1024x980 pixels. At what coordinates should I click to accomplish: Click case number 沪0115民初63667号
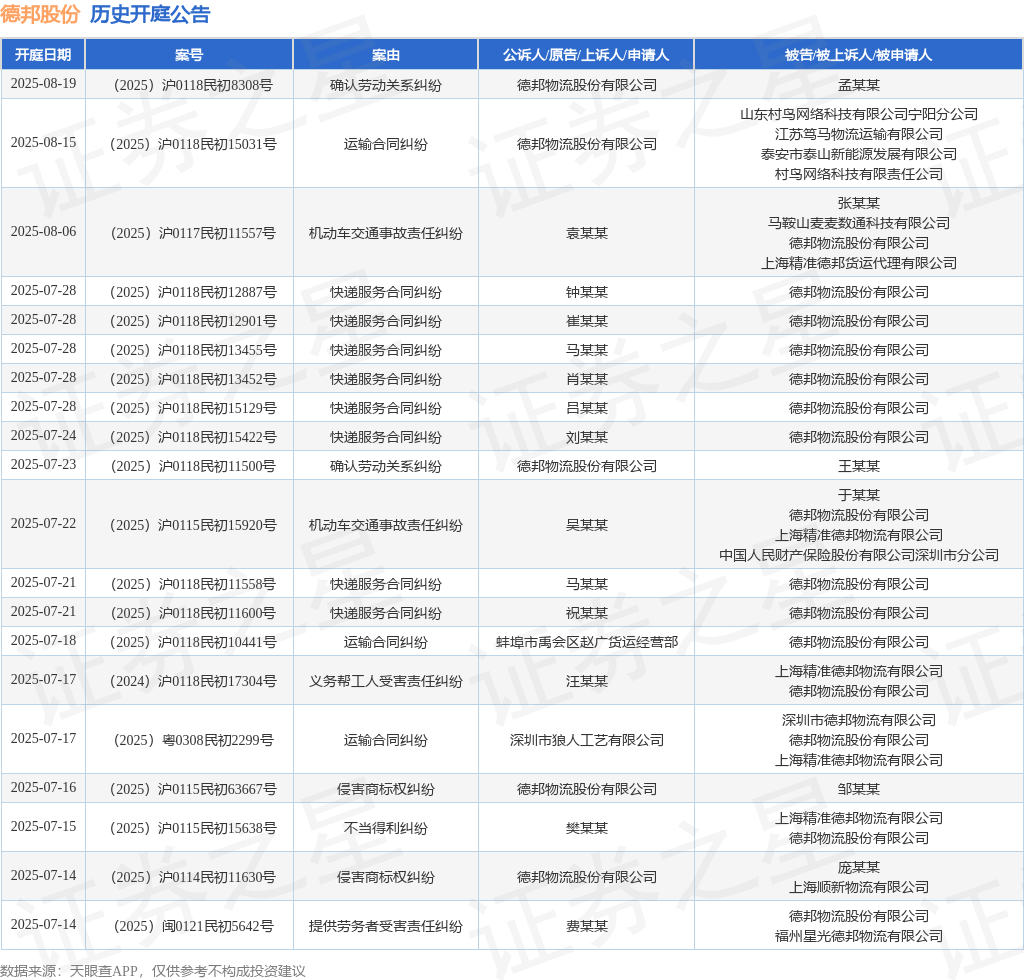193,789
